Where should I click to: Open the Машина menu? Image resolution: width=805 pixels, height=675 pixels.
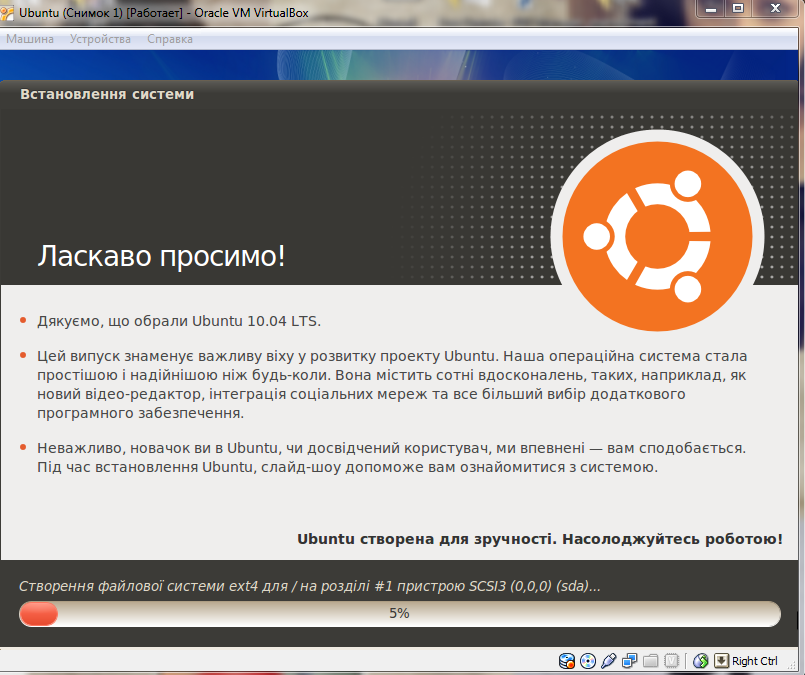pyautogui.click(x=30, y=39)
